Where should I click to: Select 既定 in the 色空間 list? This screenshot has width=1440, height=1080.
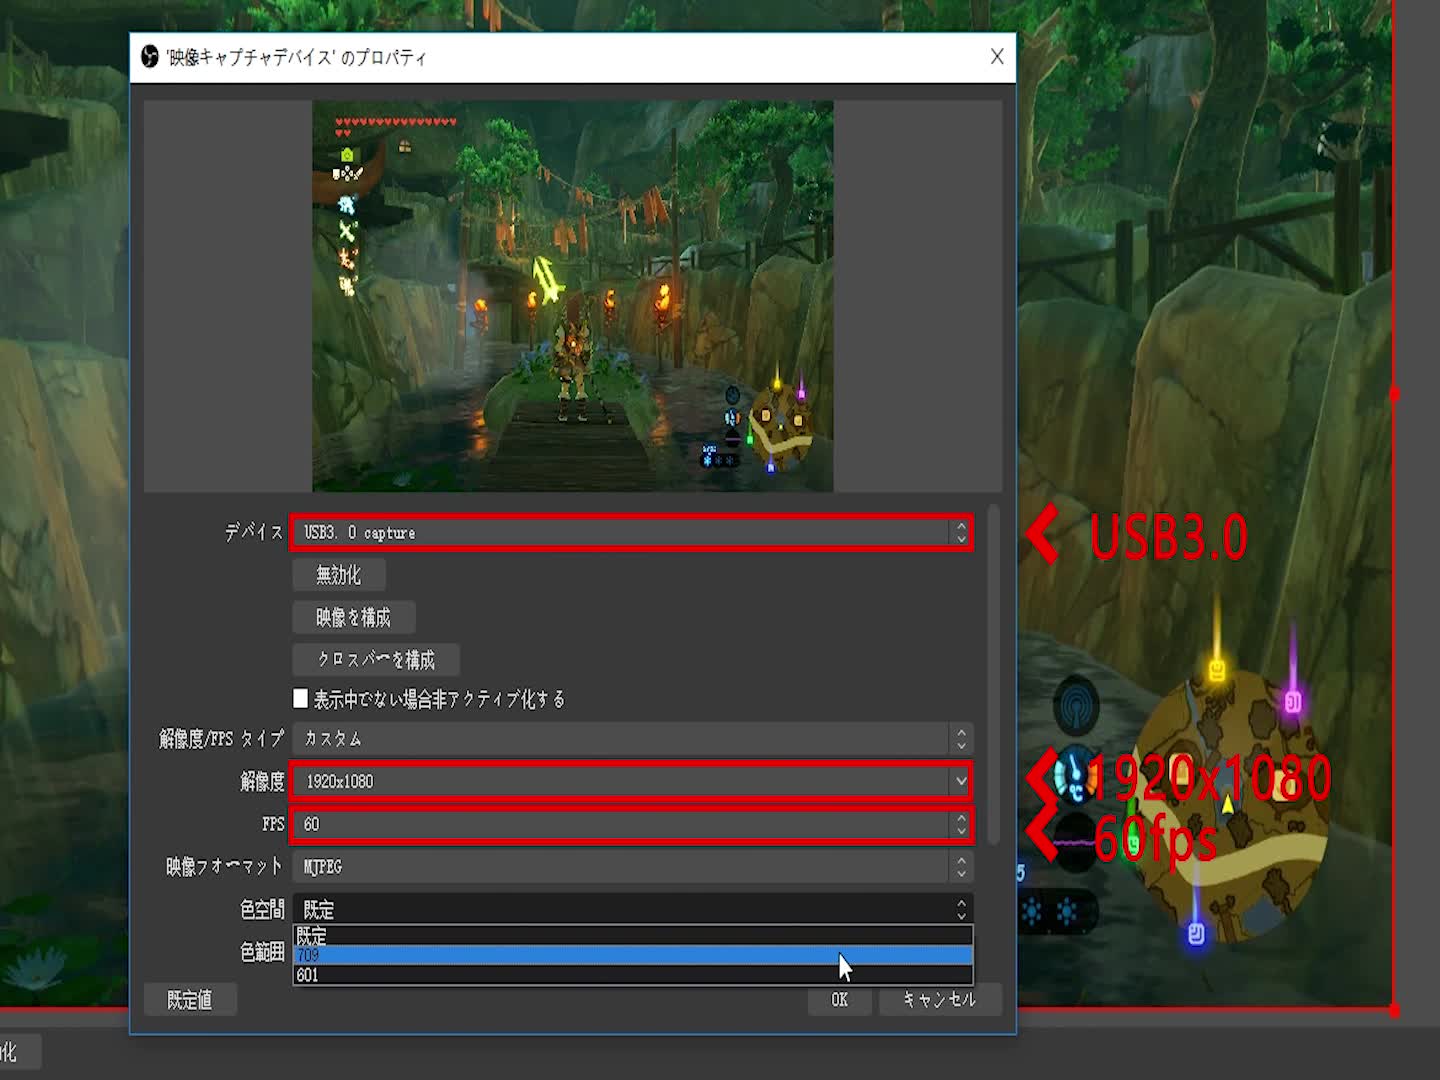tap(632, 936)
